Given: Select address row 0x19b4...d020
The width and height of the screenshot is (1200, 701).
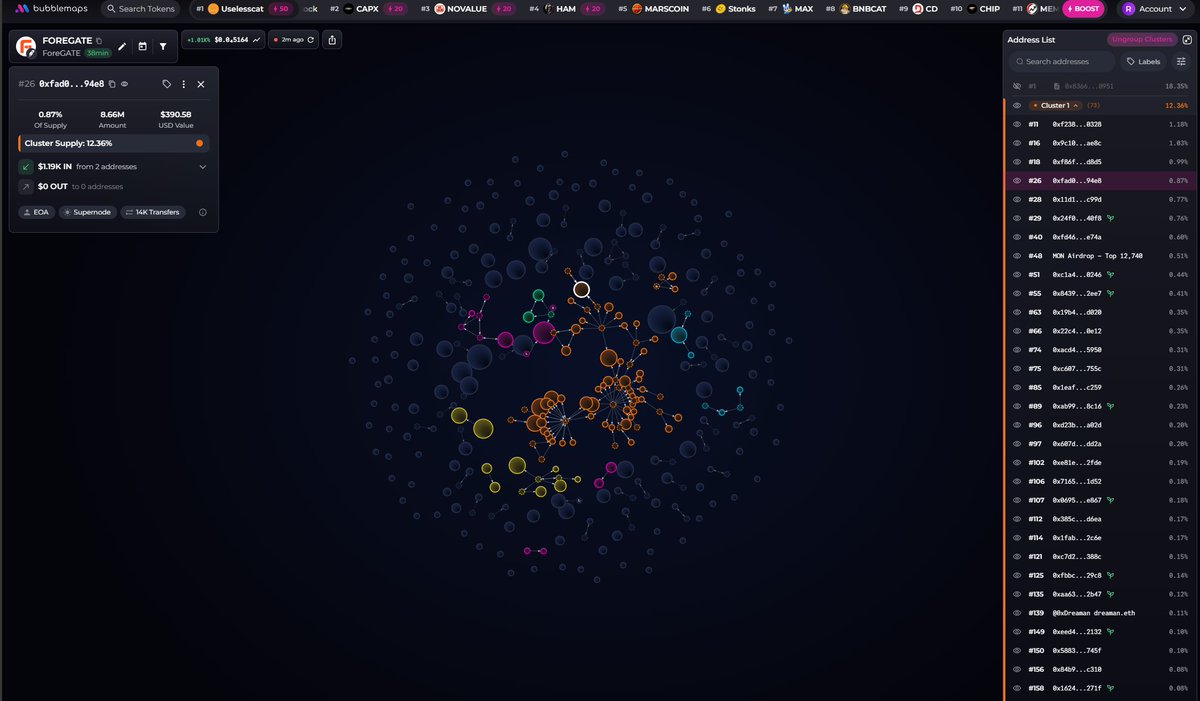Looking at the screenshot, I should 1101,312.
